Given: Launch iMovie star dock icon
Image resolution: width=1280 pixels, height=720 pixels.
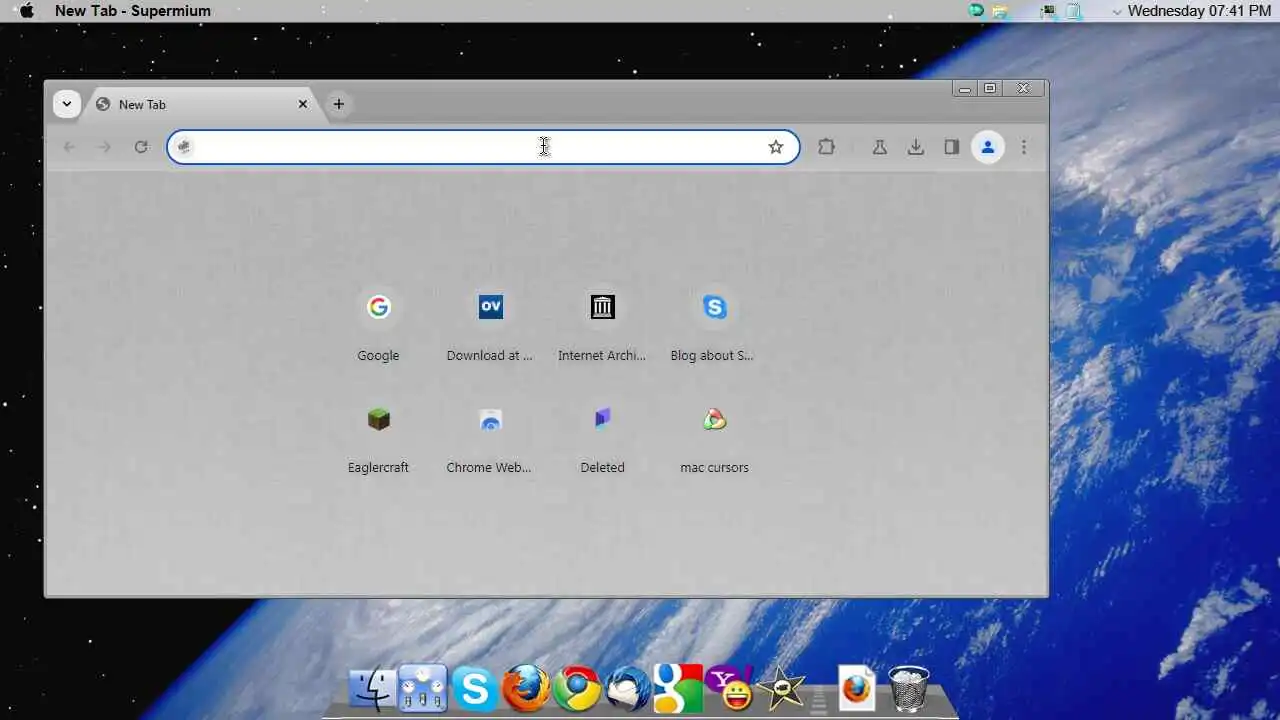Looking at the screenshot, I should point(781,689).
